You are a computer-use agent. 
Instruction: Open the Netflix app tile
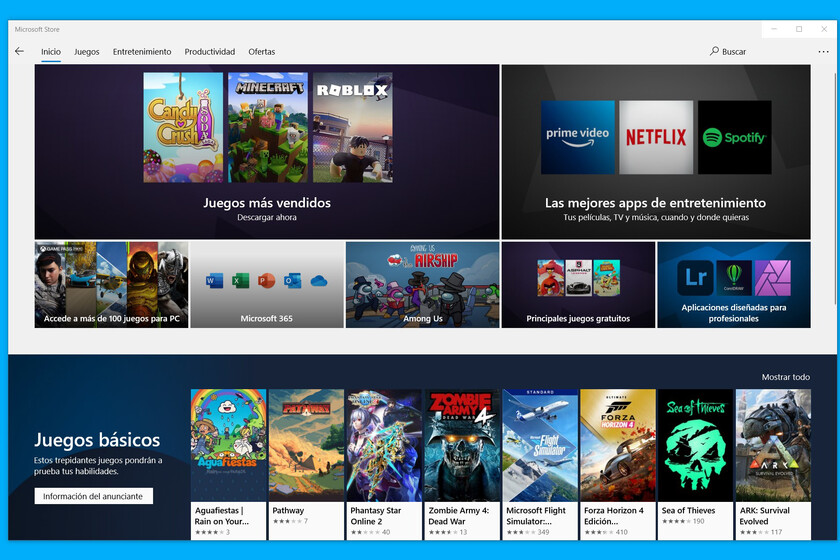pyautogui.click(x=656, y=137)
